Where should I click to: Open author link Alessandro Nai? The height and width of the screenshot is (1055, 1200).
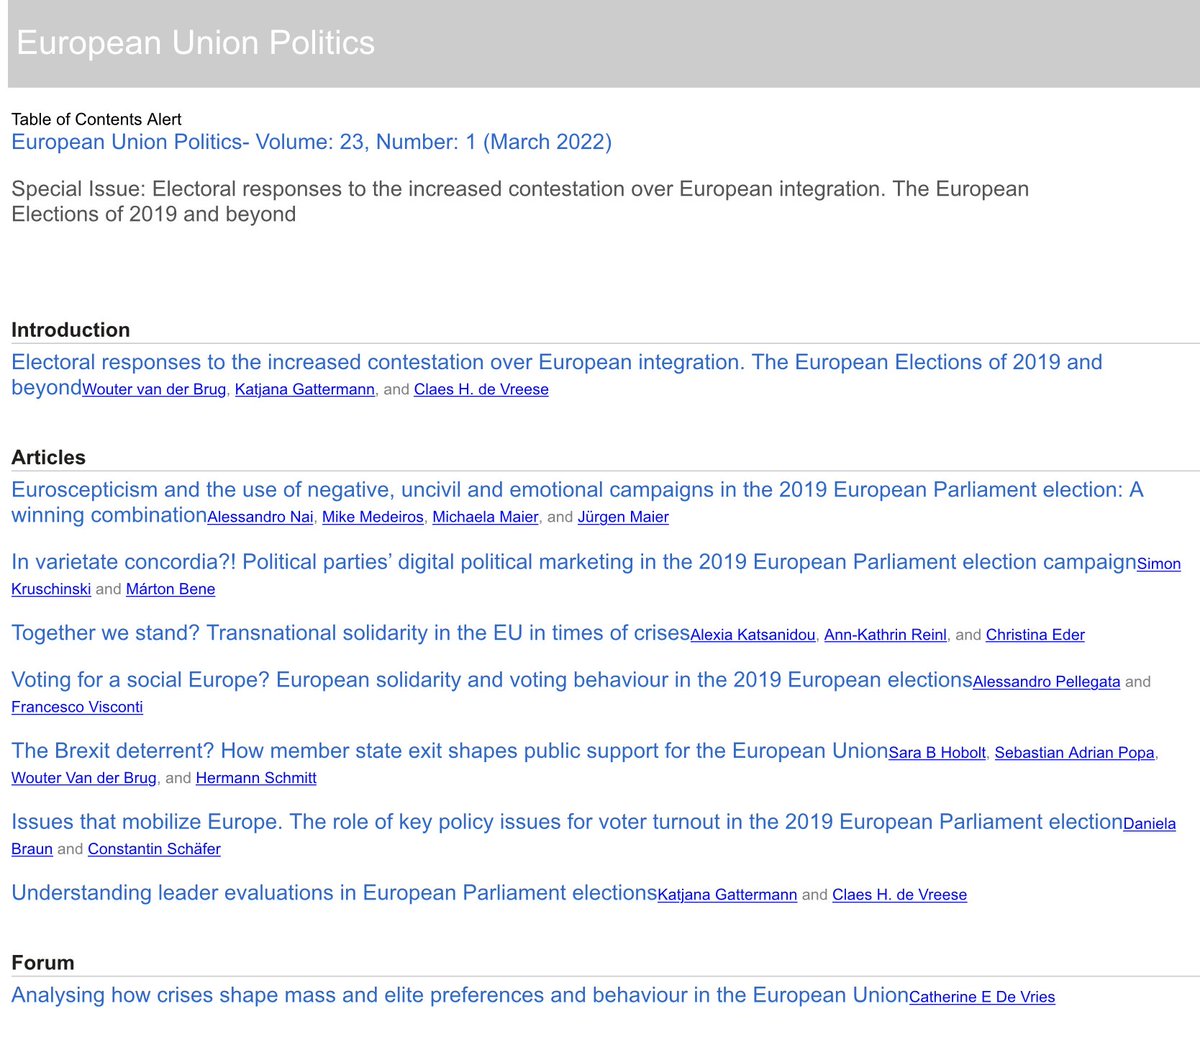click(260, 517)
